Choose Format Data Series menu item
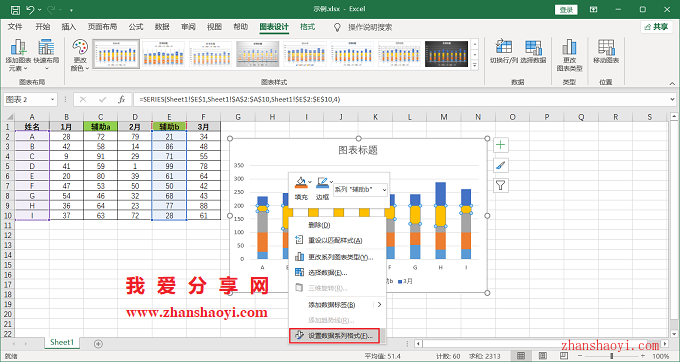The image size is (680, 362). 334,336
